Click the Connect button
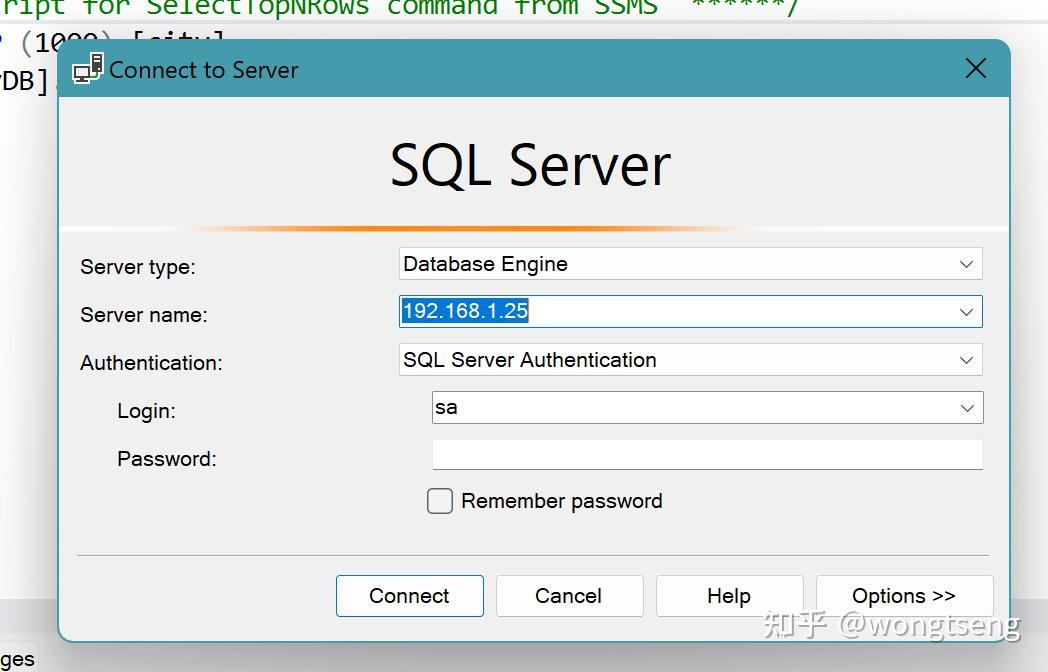The width and height of the screenshot is (1048, 672). click(x=409, y=595)
